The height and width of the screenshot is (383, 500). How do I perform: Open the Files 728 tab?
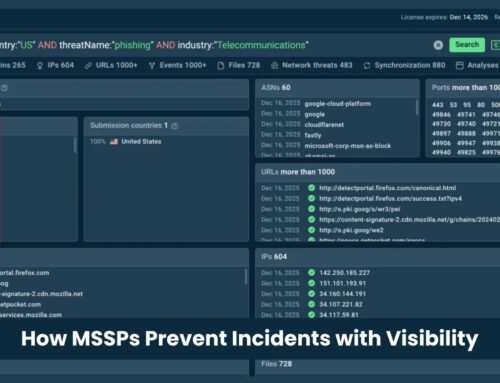coord(239,65)
